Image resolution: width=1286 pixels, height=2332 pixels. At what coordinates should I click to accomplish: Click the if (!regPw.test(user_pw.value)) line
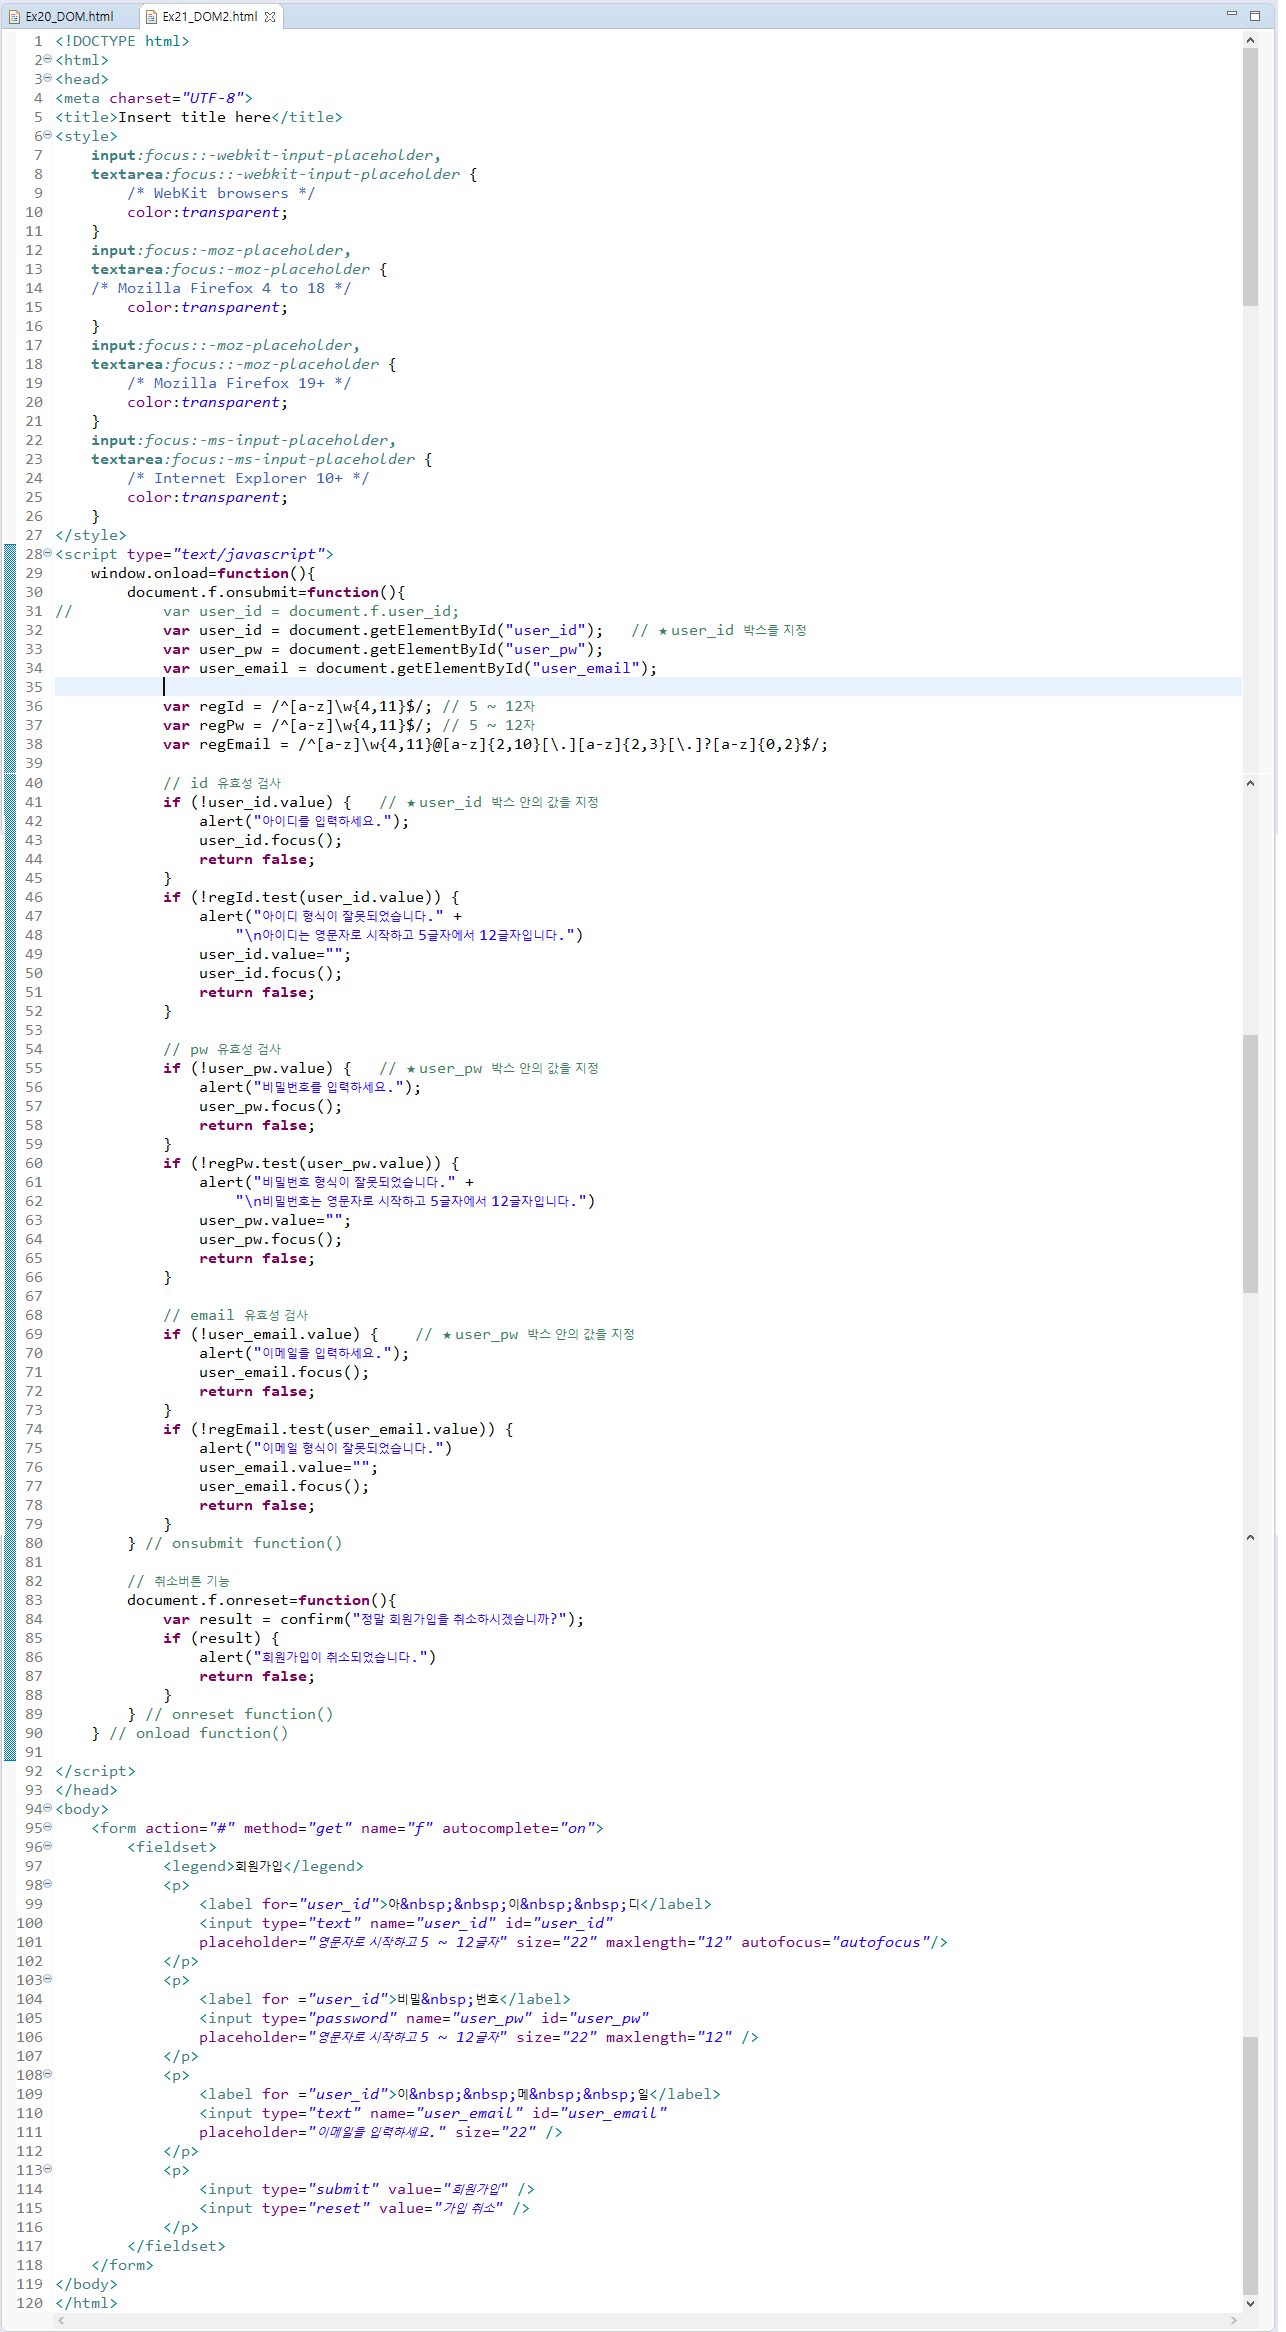point(311,1163)
